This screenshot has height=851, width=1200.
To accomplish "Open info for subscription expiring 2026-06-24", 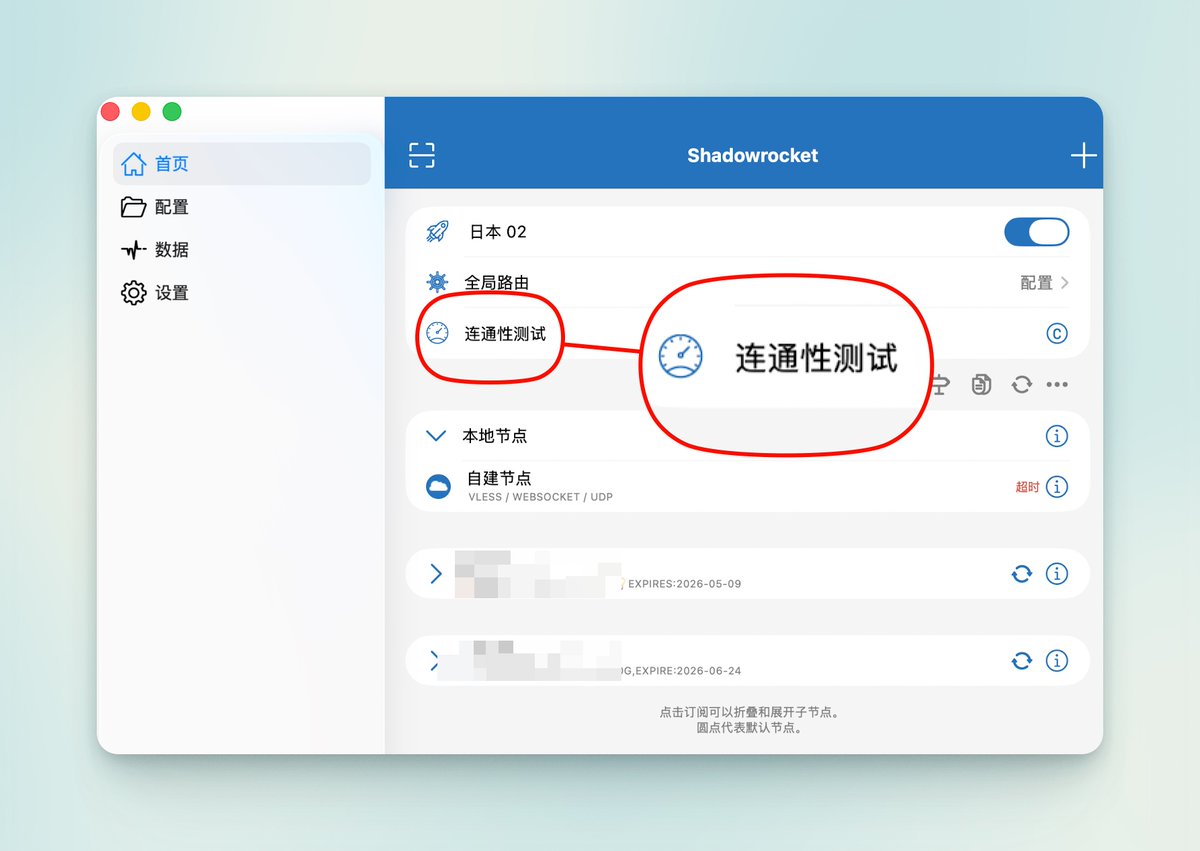I will point(1056,661).
